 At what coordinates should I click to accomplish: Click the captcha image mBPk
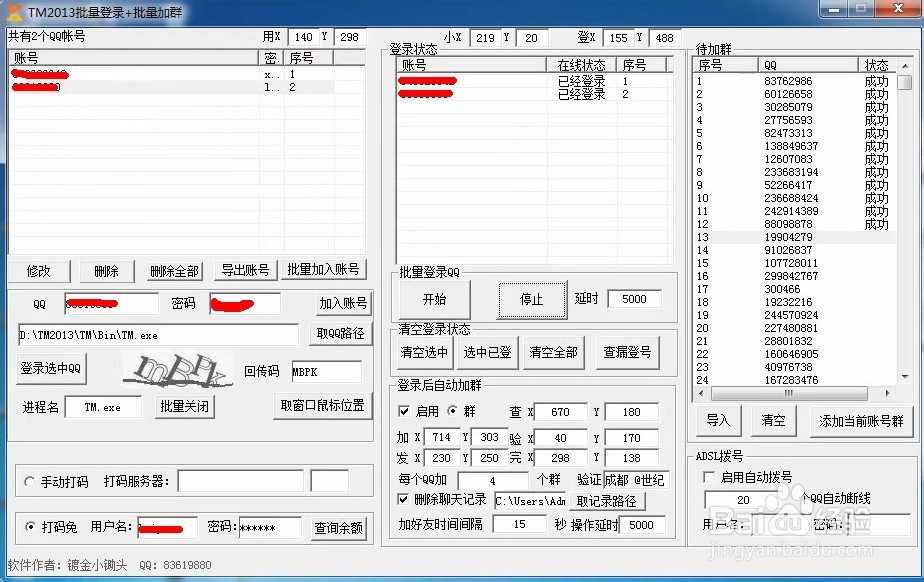pyautogui.click(x=178, y=370)
